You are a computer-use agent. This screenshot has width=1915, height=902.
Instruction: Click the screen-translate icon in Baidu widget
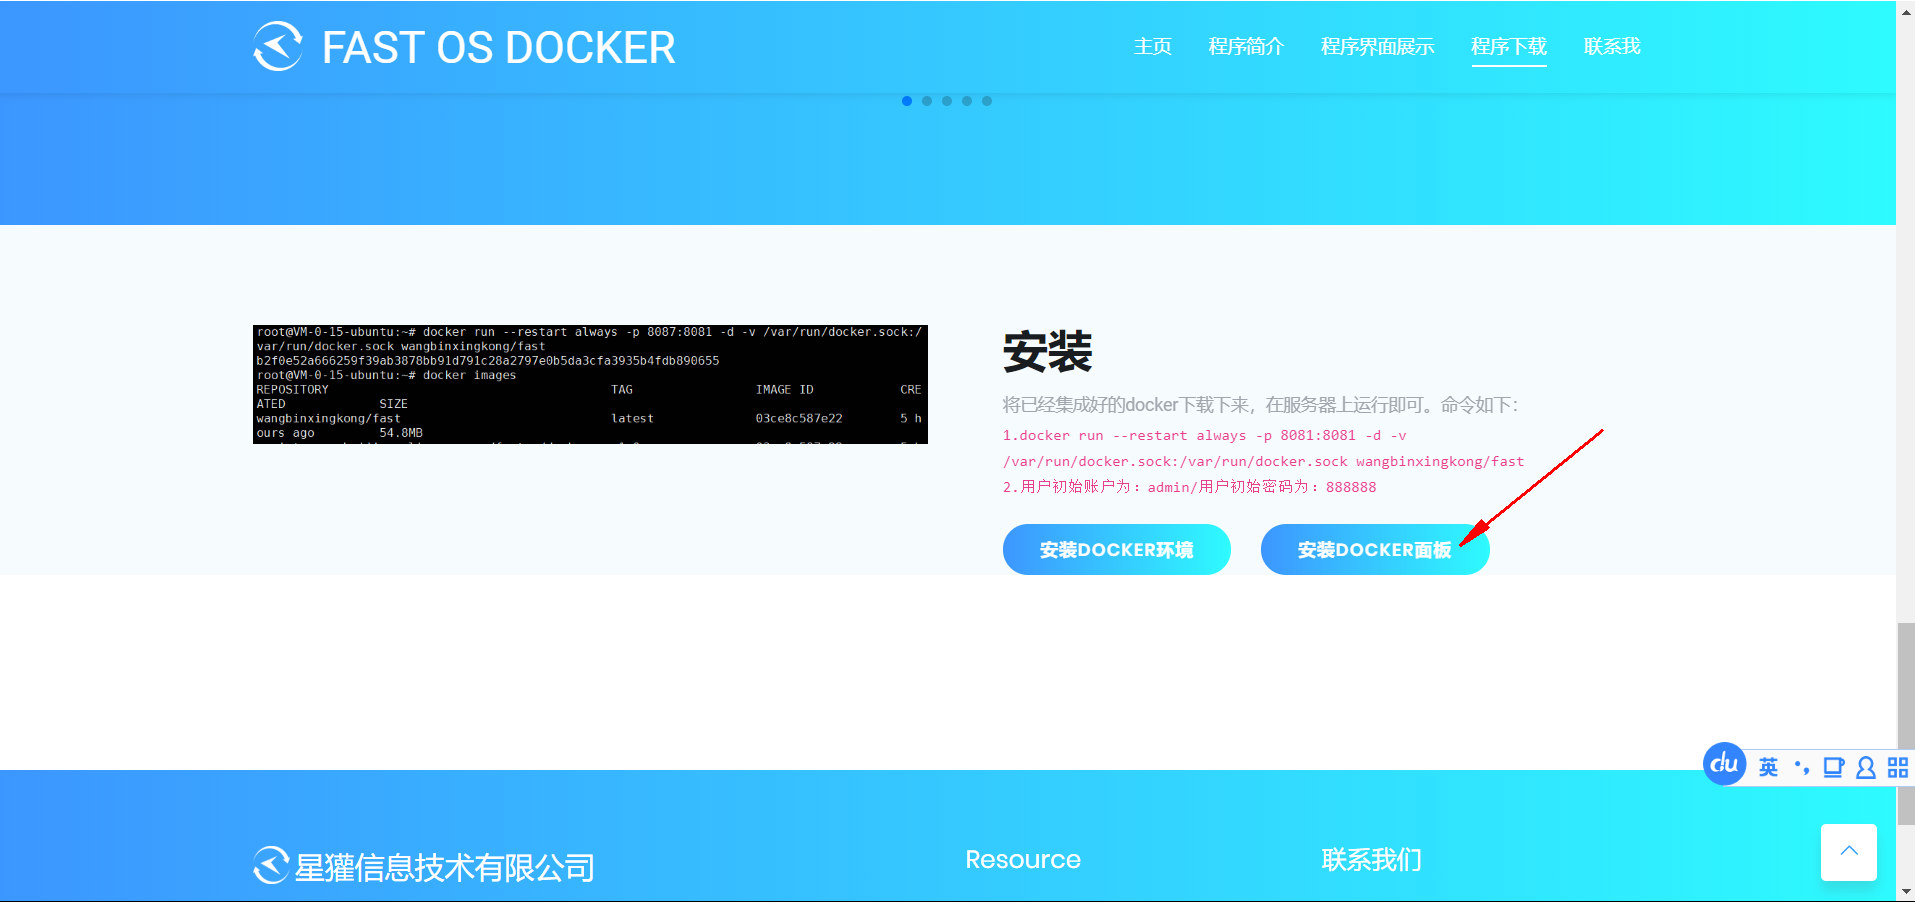coord(1833,766)
